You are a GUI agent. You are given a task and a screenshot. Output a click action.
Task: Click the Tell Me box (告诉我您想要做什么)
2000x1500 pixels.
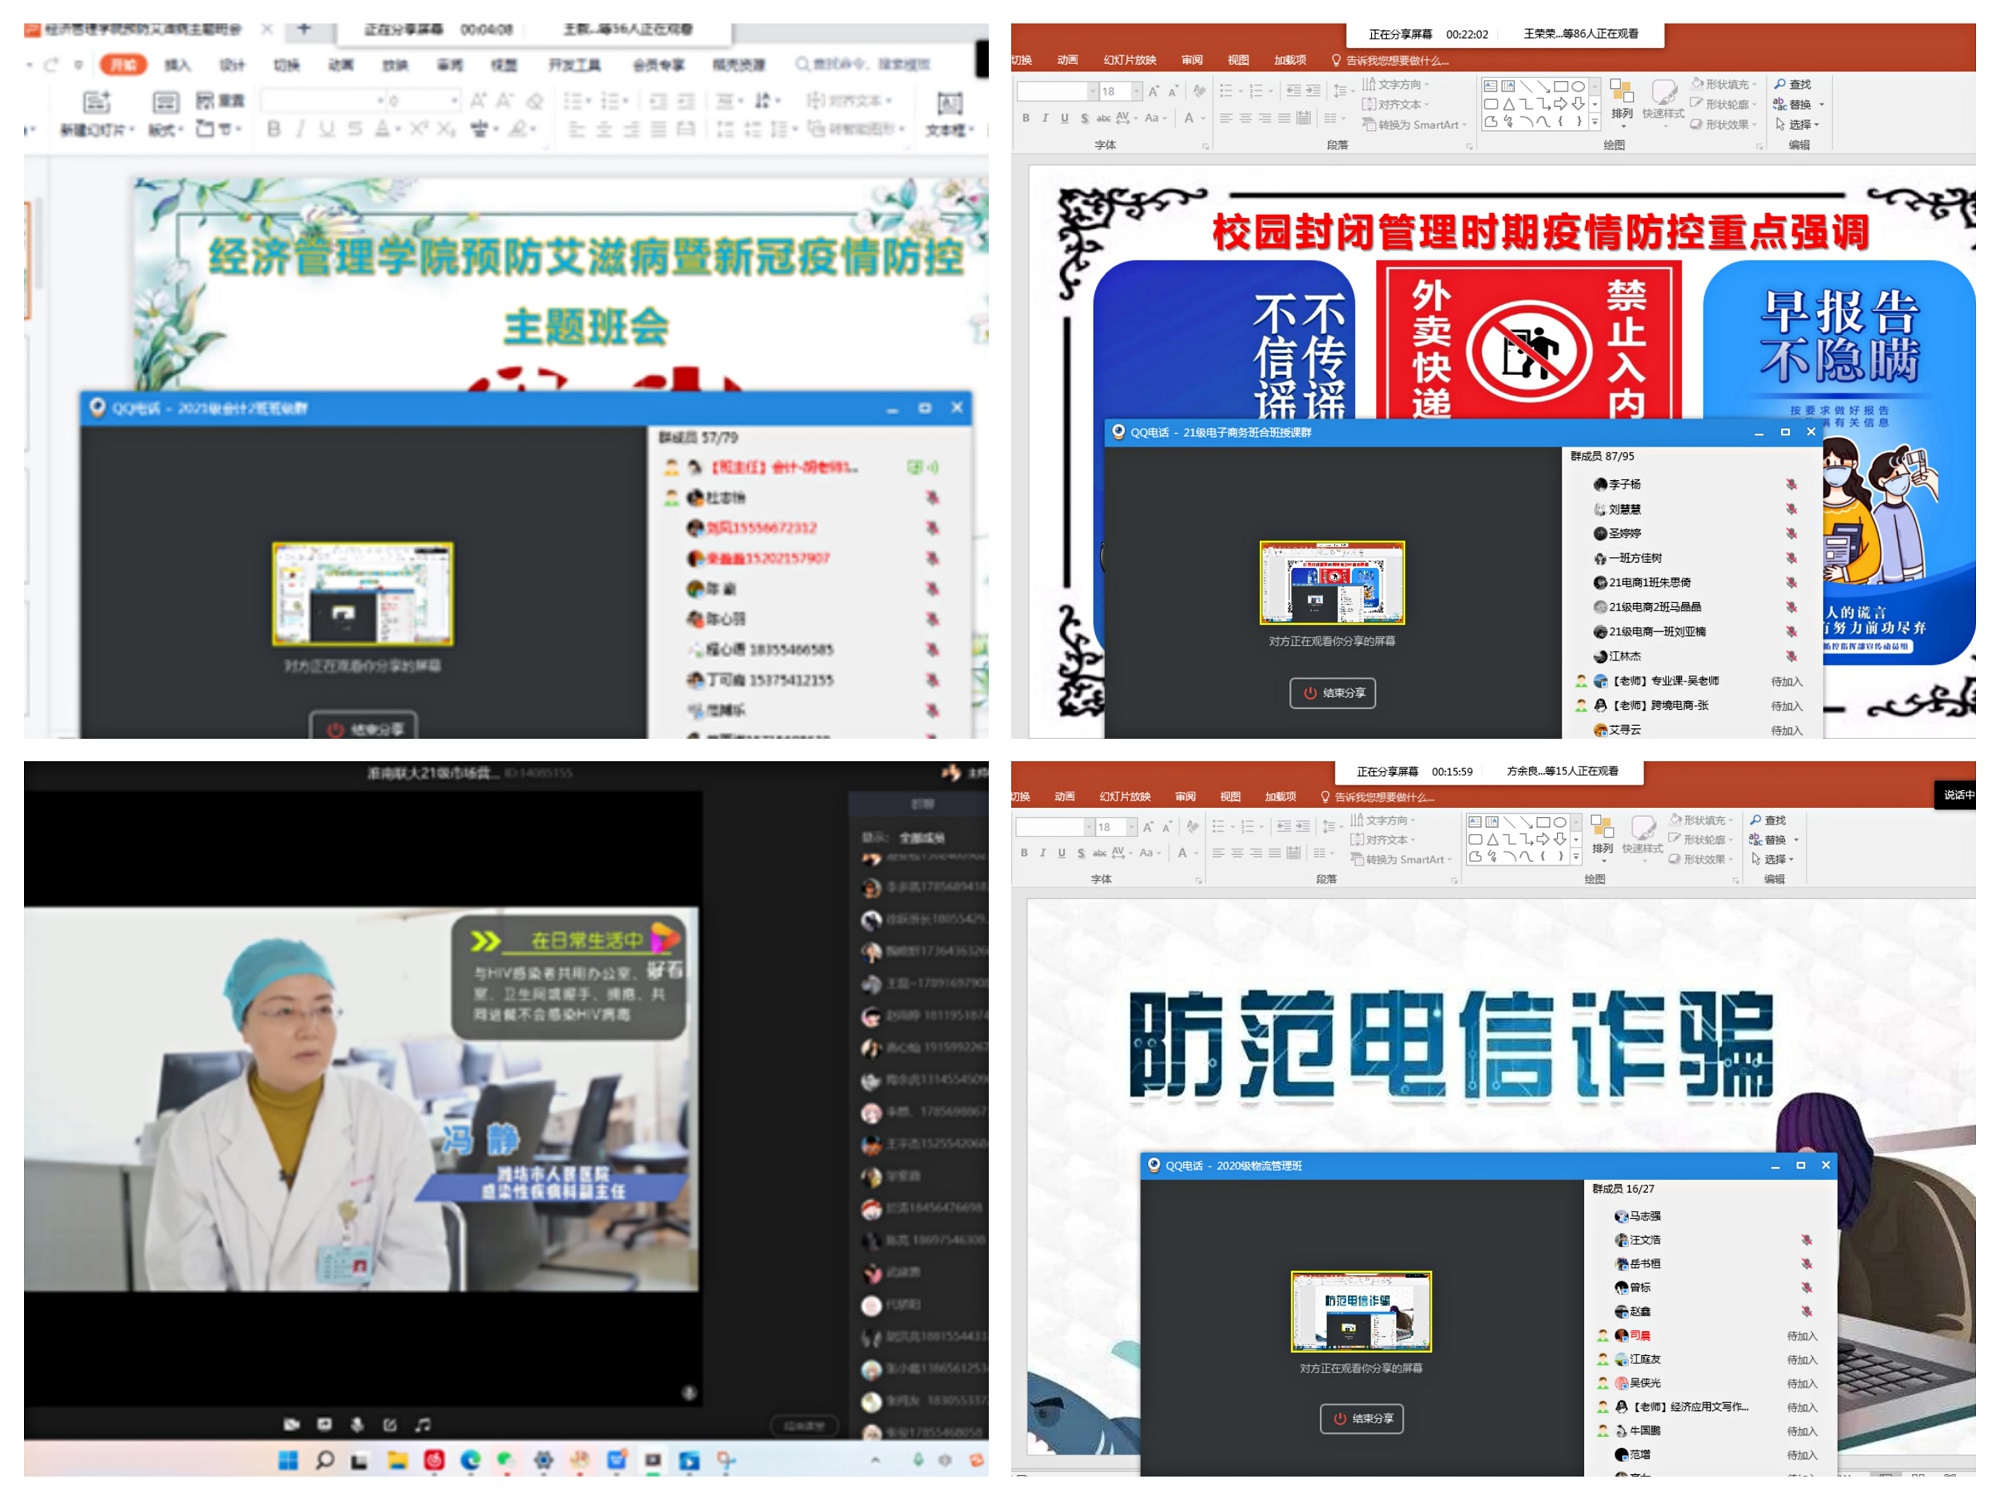click(x=1390, y=60)
